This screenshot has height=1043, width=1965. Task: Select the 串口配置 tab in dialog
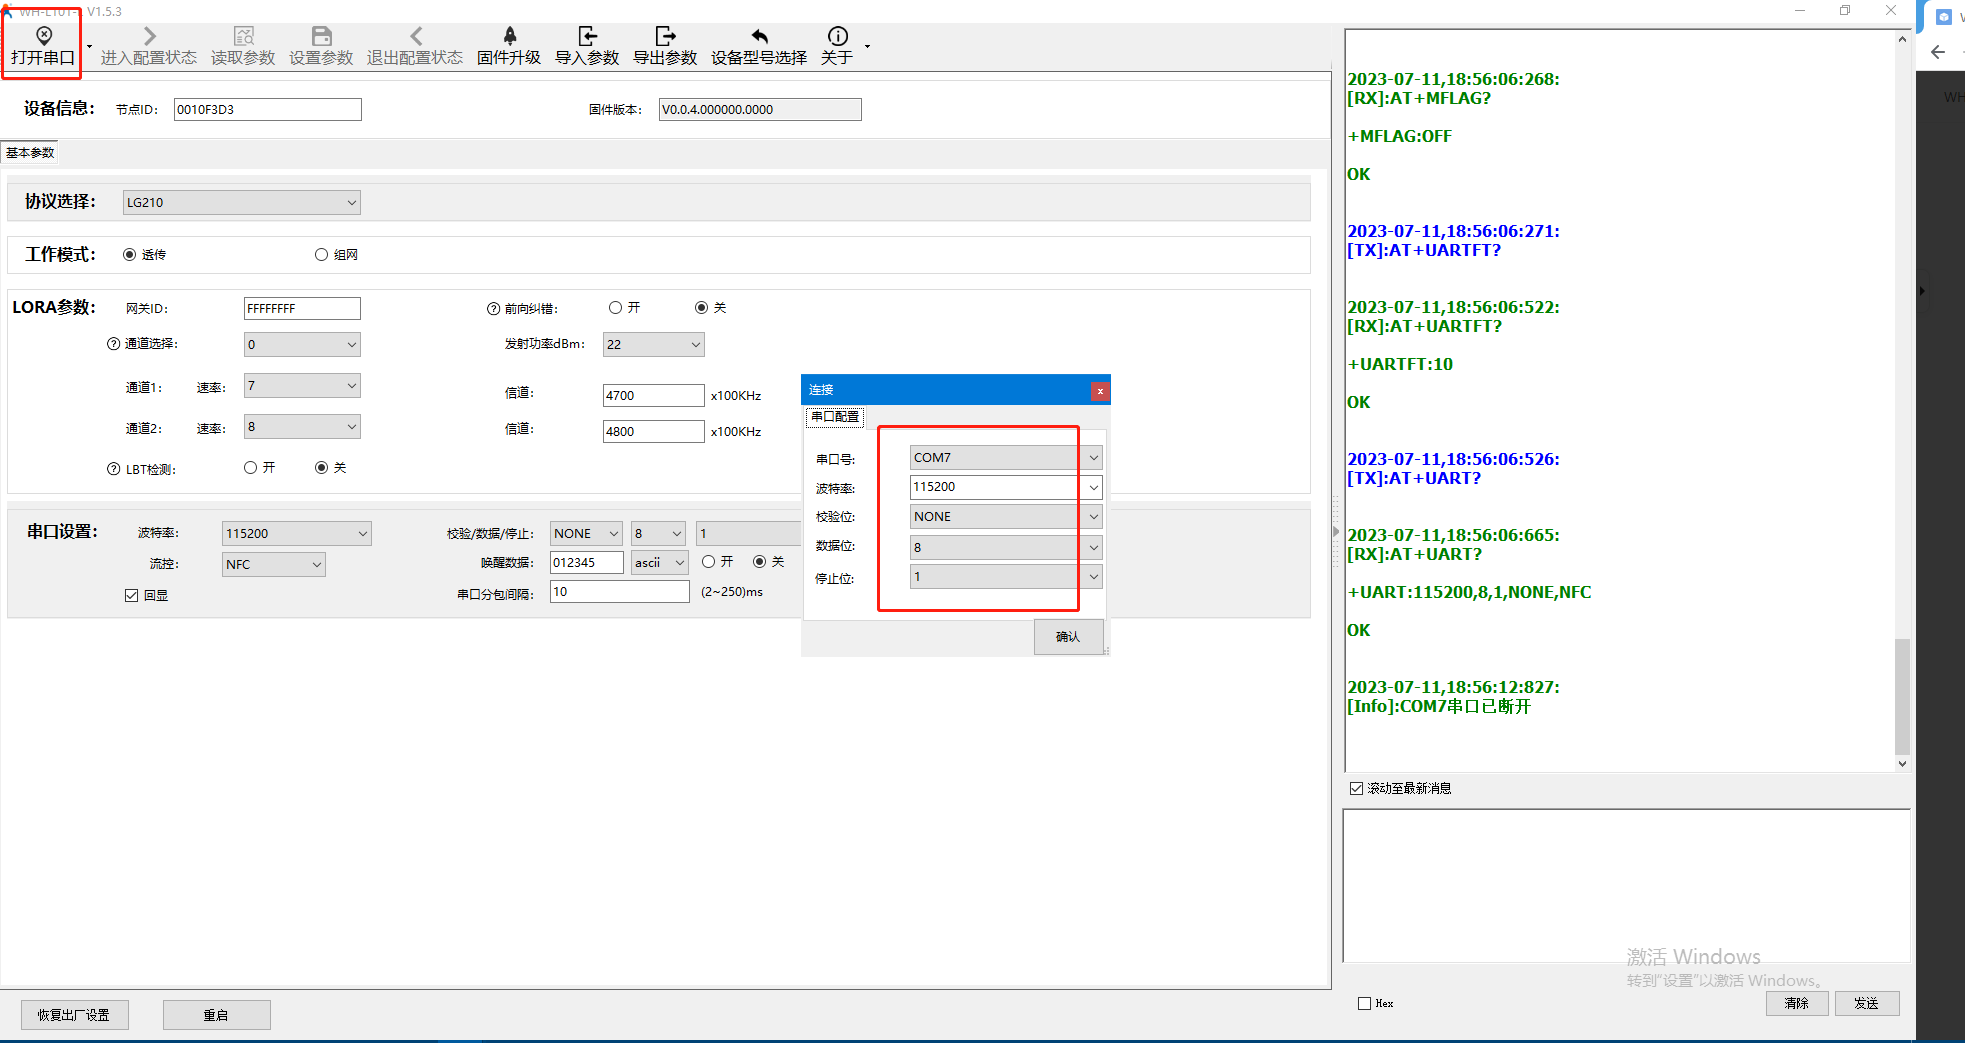point(834,417)
